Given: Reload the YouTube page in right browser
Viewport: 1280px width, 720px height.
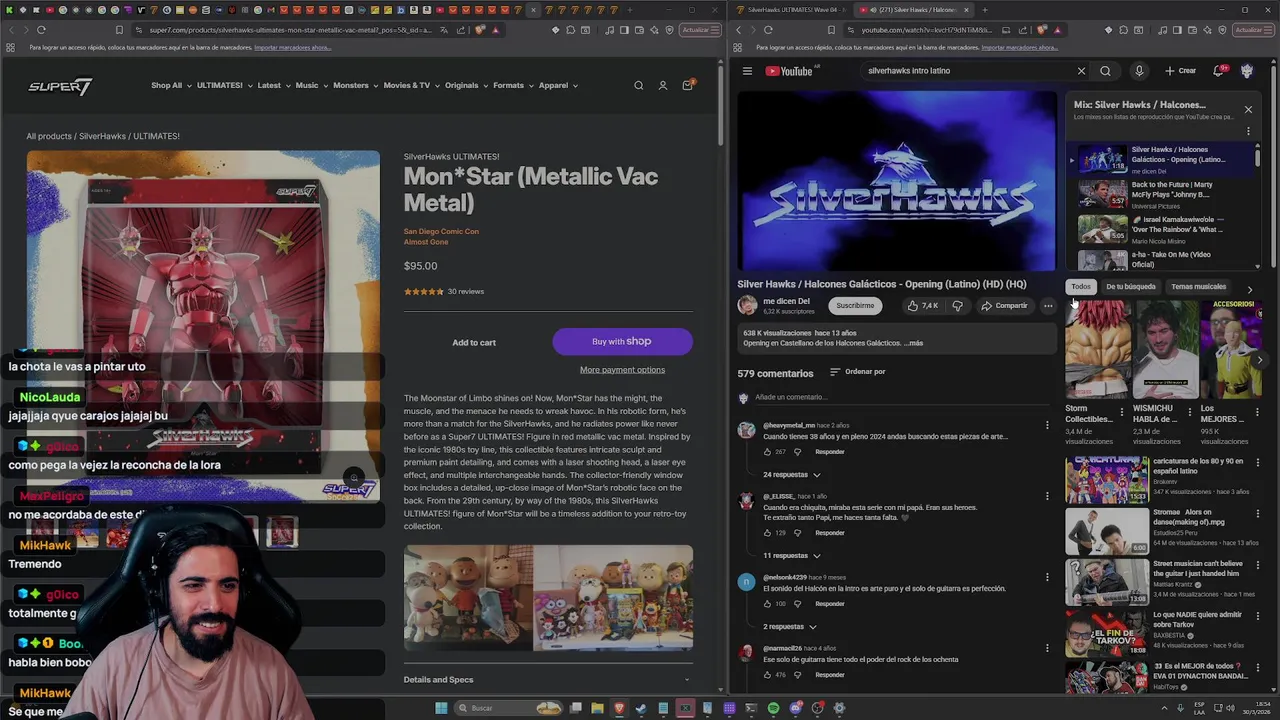Looking at the screenshot, I should [768, 30].
